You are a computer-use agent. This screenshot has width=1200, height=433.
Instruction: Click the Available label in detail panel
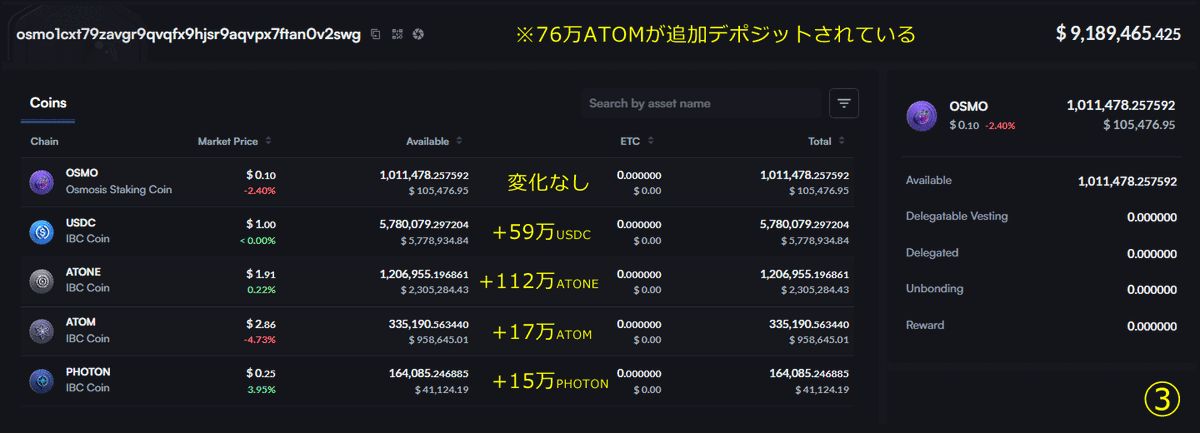tap(929, 180)
